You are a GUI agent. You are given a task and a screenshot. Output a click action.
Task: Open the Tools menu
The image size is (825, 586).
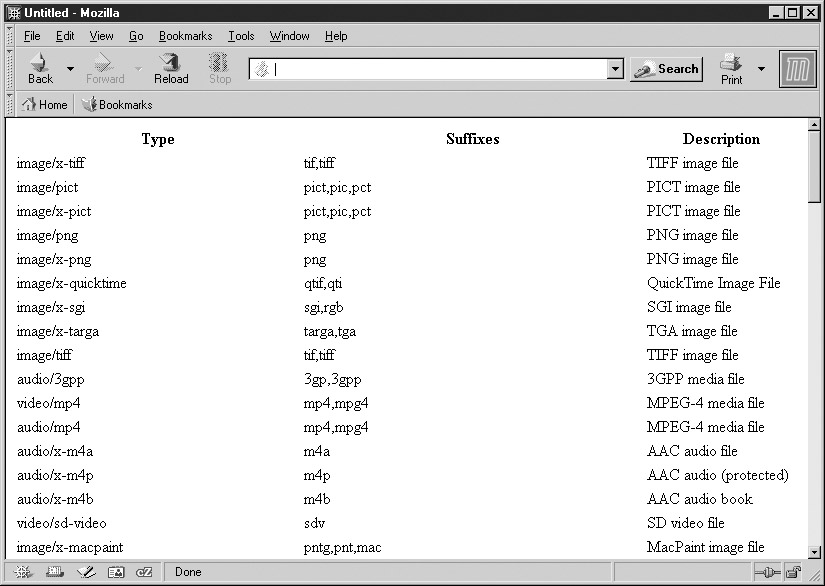coord(241,36)
